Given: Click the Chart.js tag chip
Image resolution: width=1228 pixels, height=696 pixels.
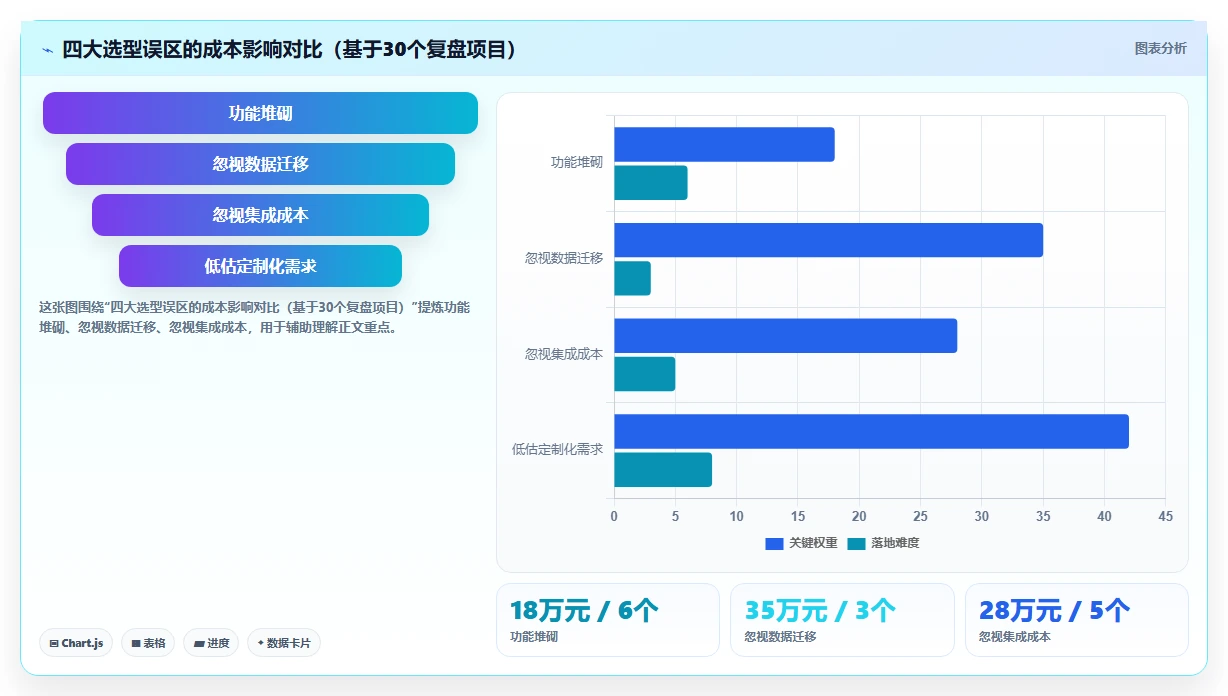Looking at the screenshot, I should pyautogui.click(x=76, y=643).
